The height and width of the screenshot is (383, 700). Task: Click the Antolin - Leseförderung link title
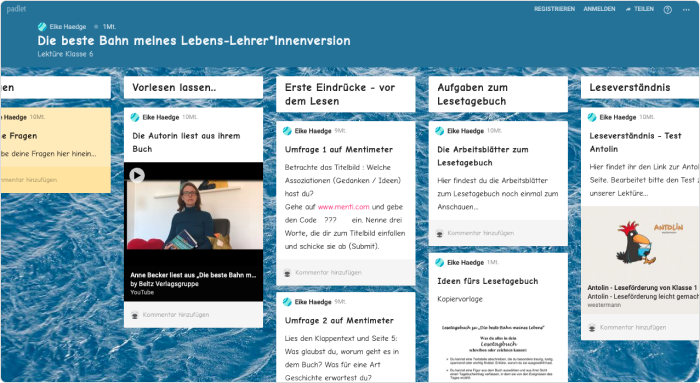tap(643, 287)
